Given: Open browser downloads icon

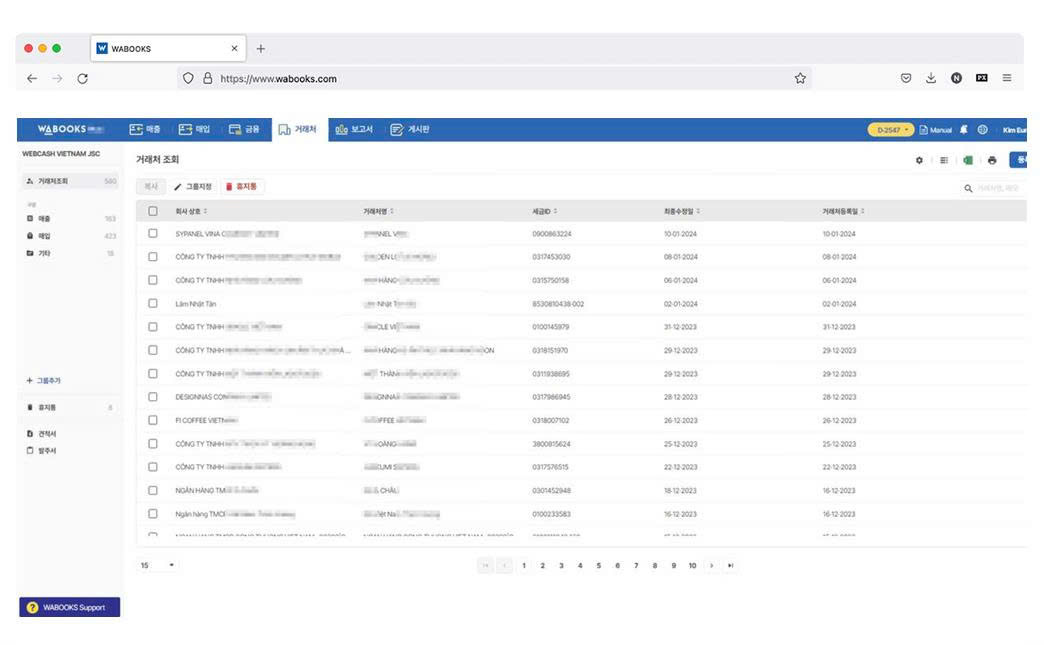Looking at the screenshot, I should [931, 79].
